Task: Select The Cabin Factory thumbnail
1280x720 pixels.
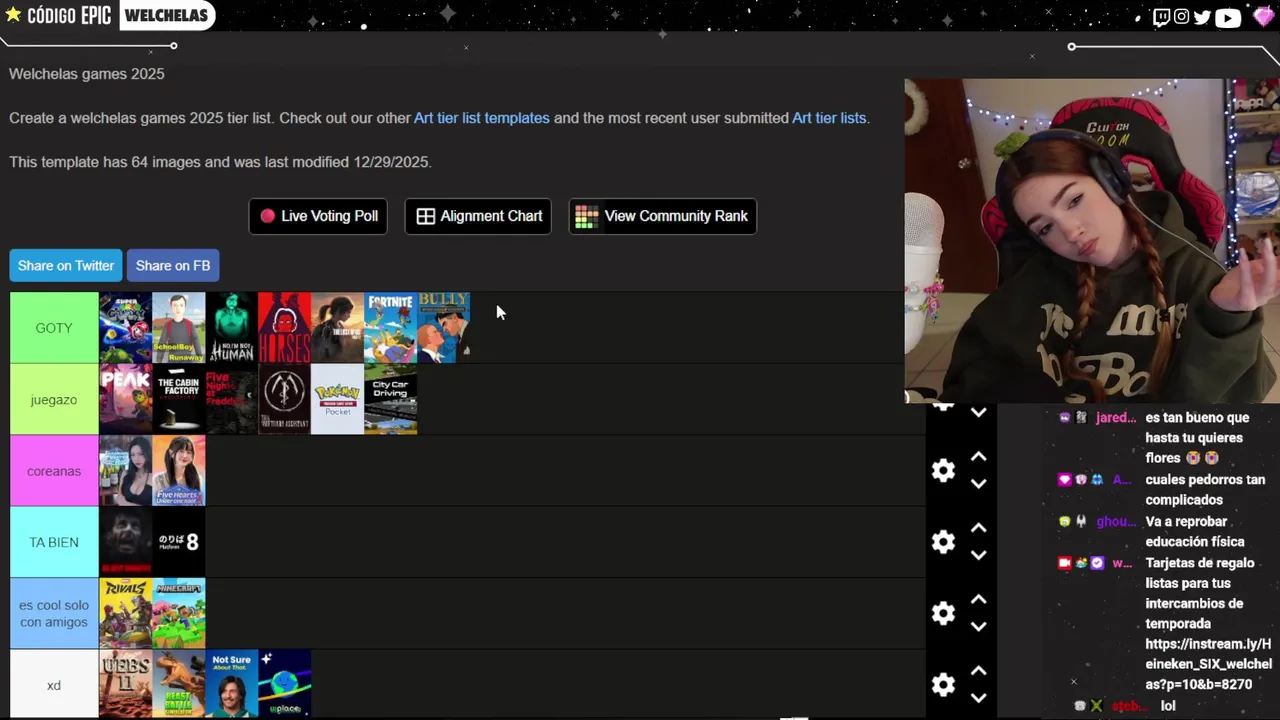Action: (178, 399)
